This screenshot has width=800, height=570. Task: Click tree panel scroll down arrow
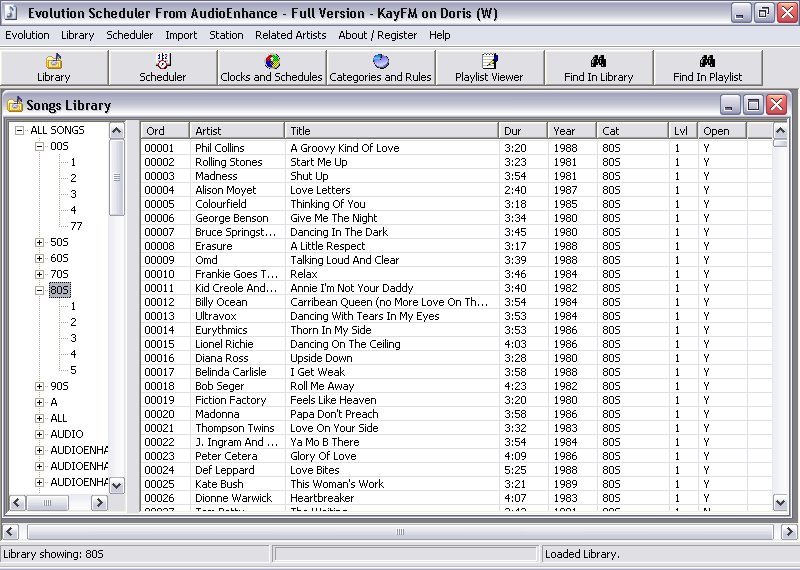[x=117, y=485]
